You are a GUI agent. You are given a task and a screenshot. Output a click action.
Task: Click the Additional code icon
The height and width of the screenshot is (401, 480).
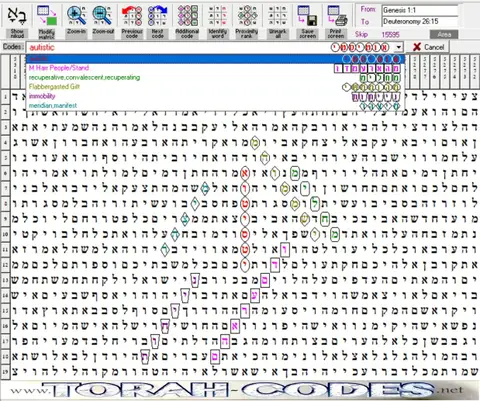tap(187, 16)
